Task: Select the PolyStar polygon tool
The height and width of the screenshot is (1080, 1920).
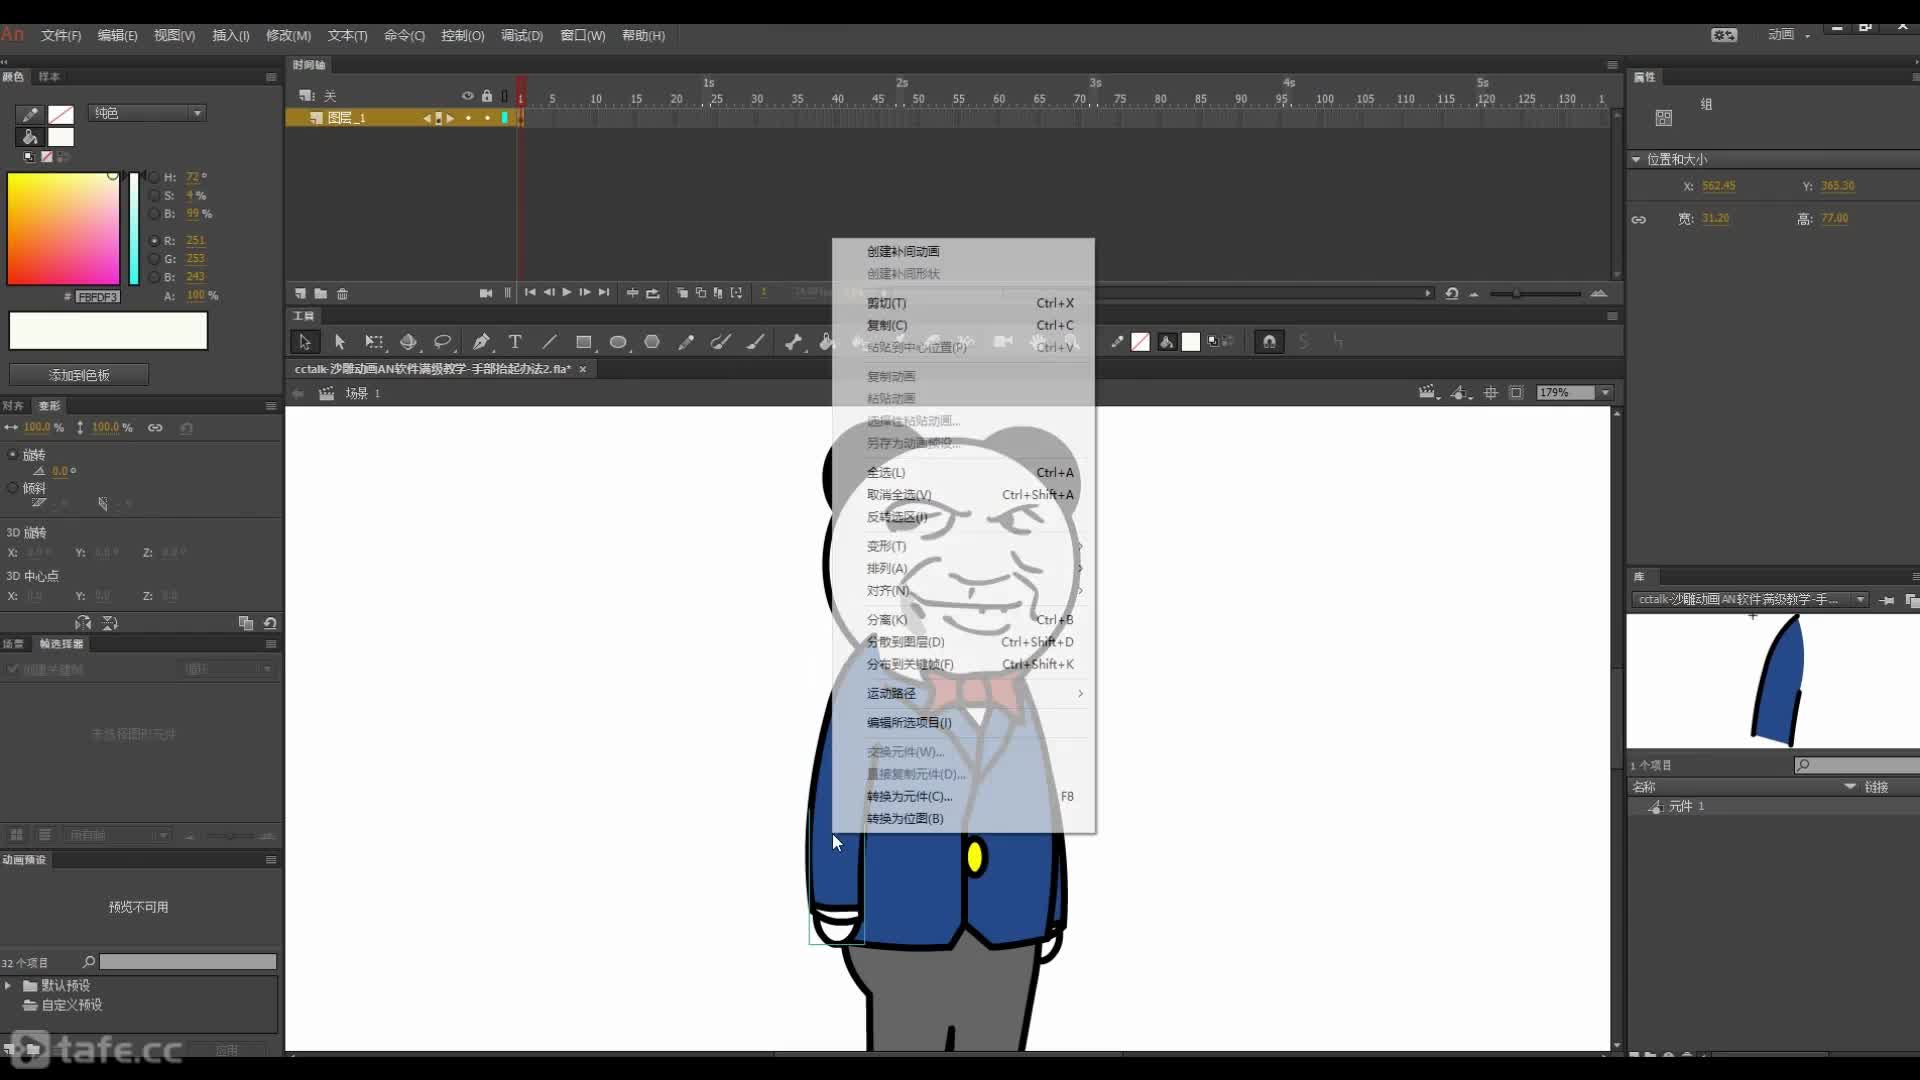Action: coord(652,342)
